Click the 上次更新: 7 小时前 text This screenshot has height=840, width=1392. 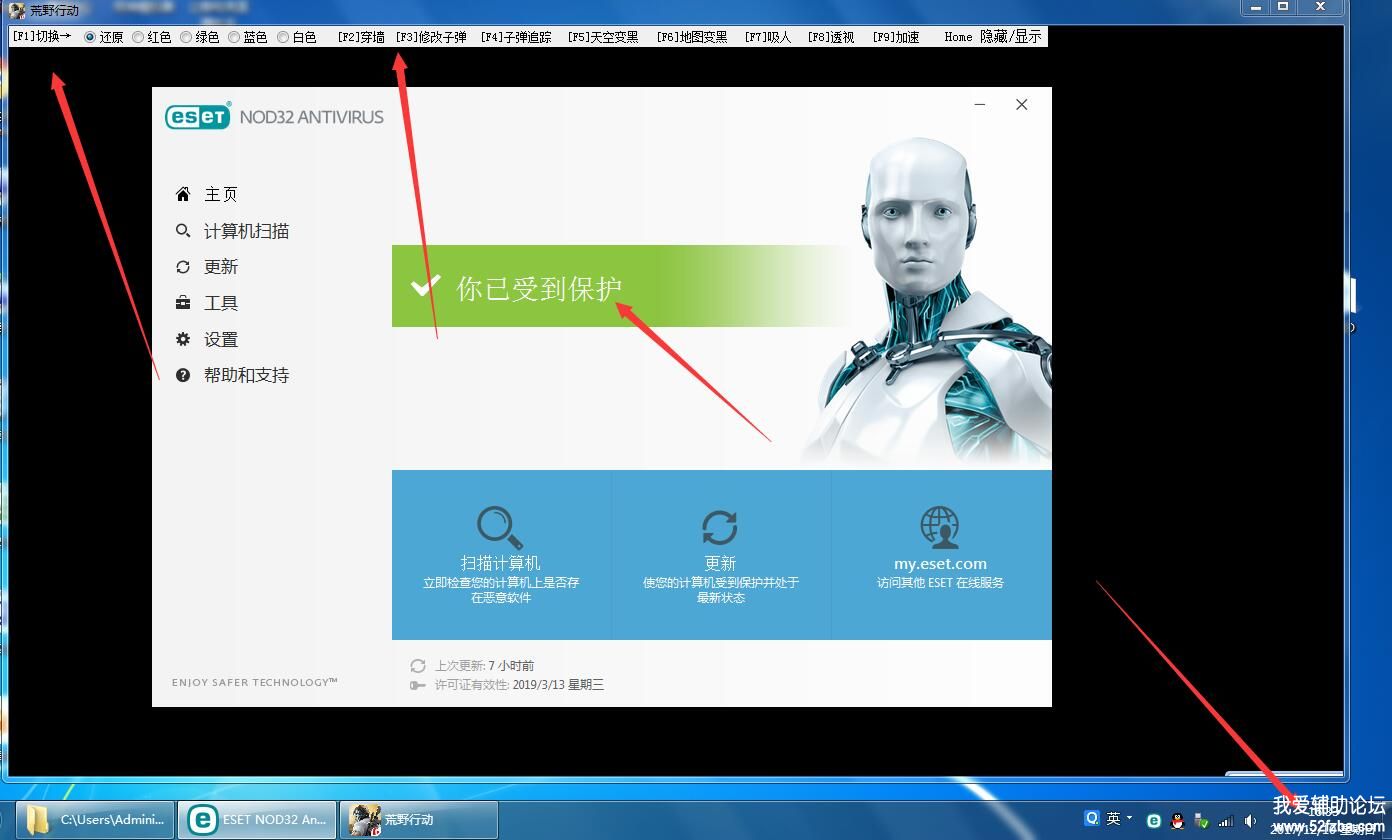point(485,666)
